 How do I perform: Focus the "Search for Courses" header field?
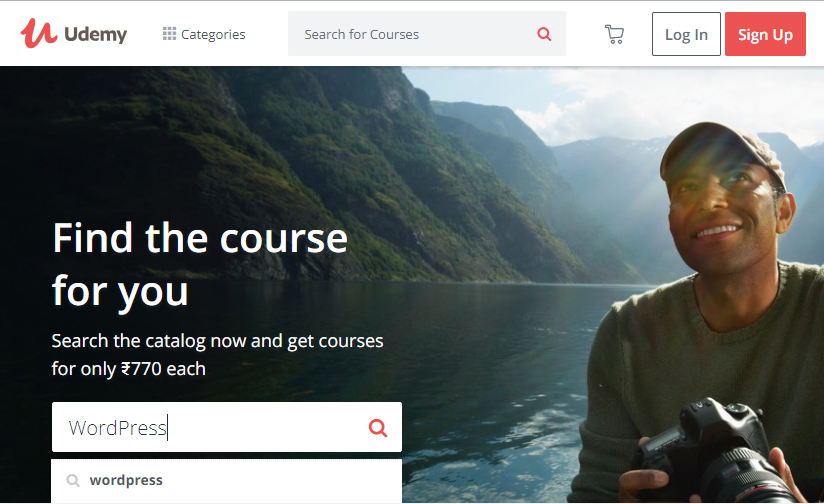(x=410, y=34)
